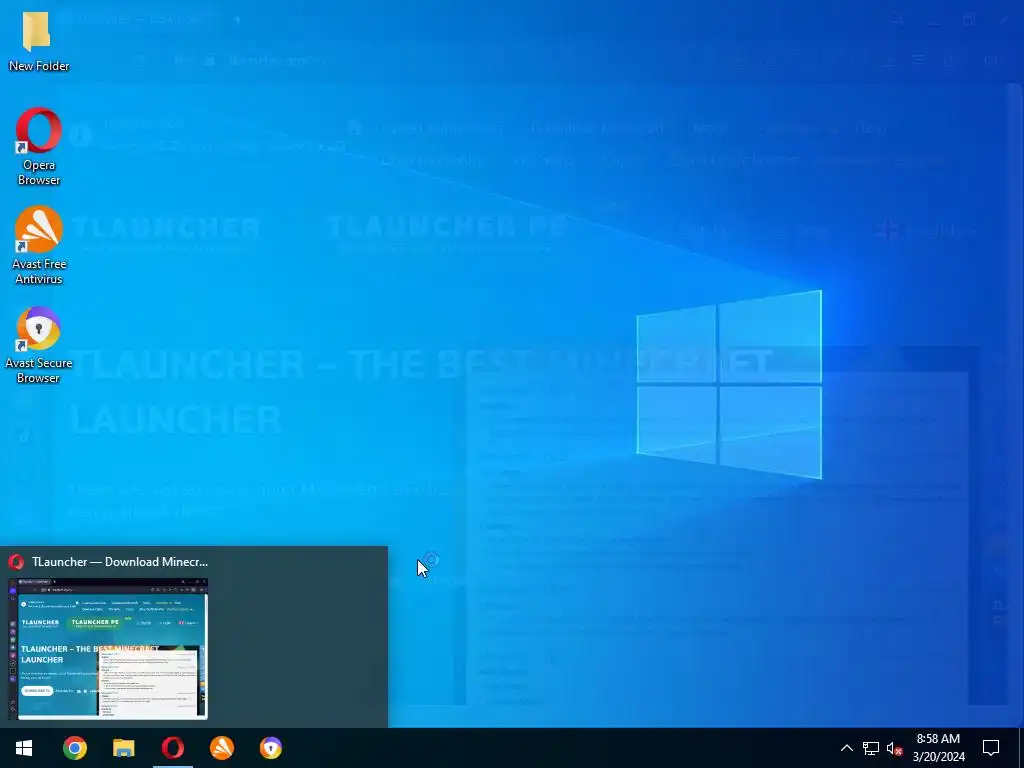Click the Opera logo in preview header
The height and width of the screenshot is (768, 1024).
pyautogui.click(x=16, y=562)
